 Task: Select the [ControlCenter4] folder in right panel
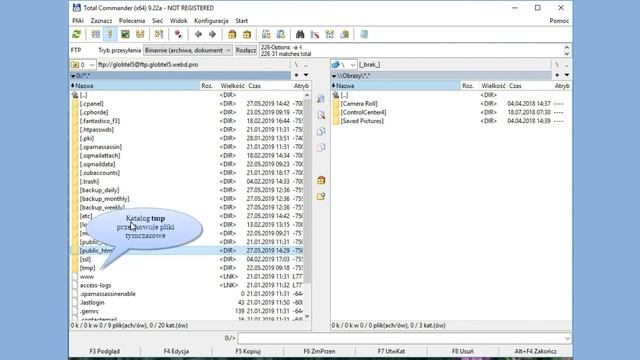click(x=363, y=112)
